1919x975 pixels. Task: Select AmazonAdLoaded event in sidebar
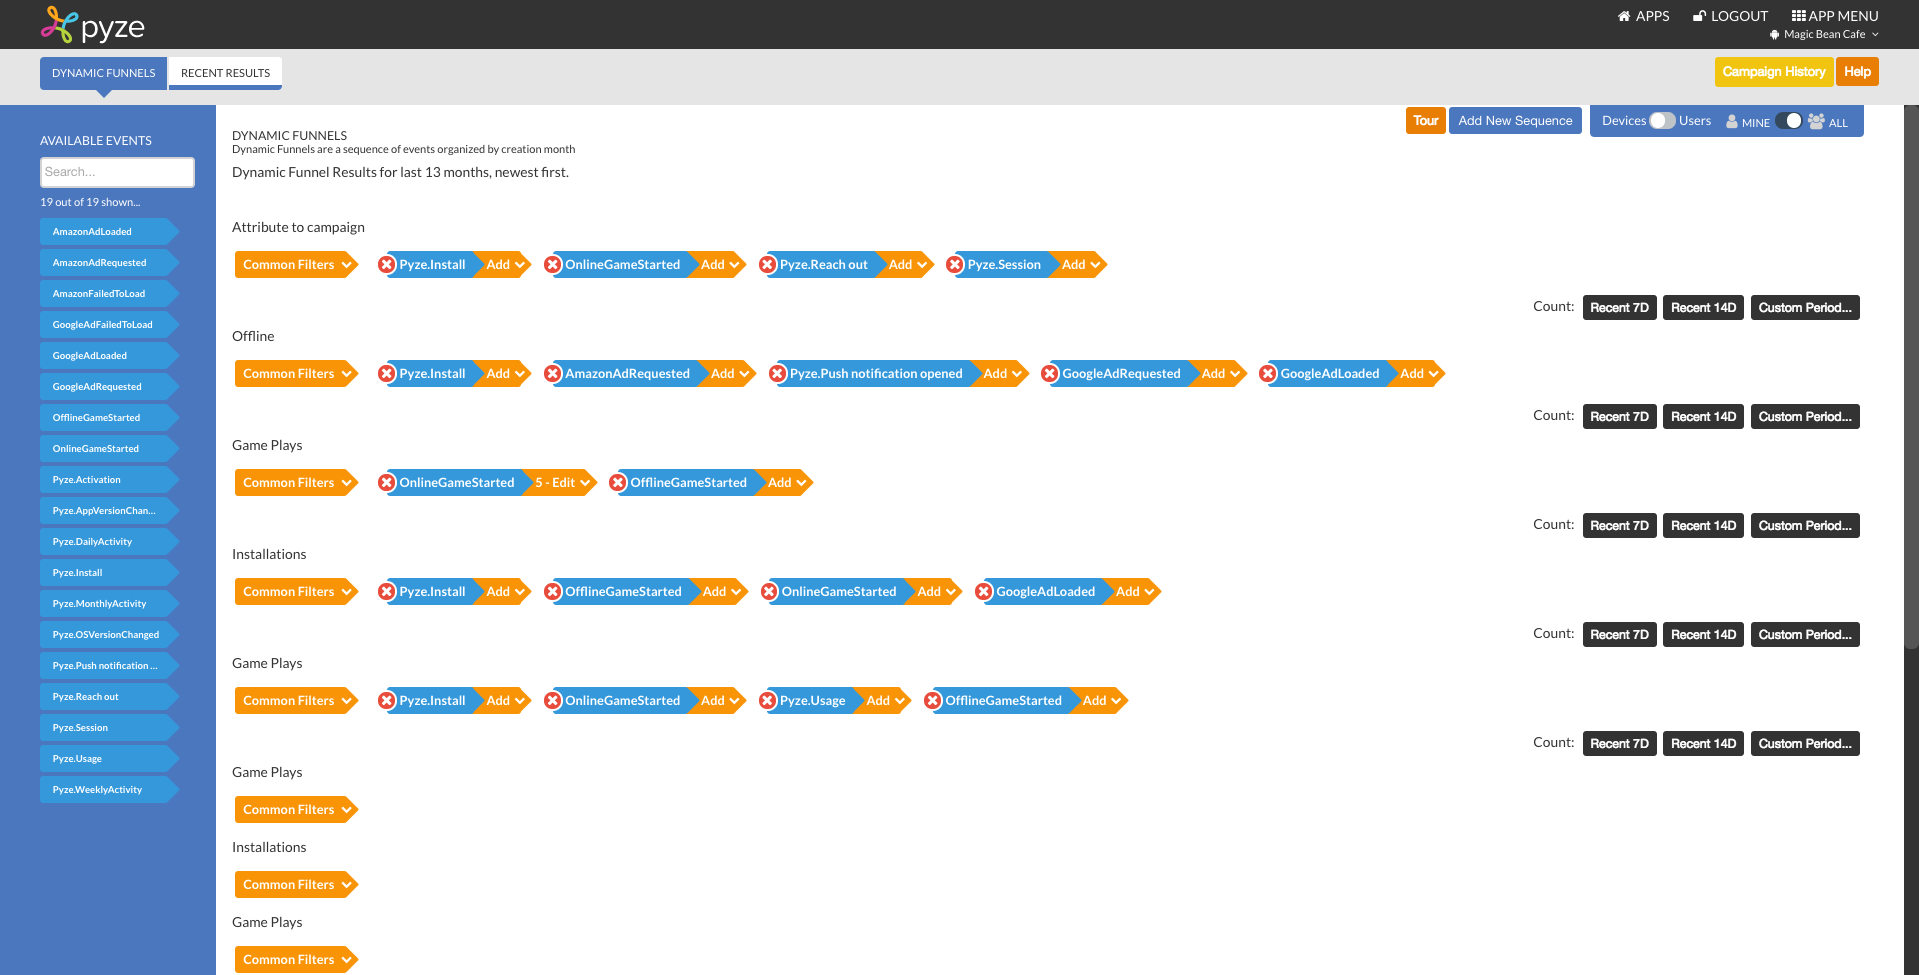[109, 232]
